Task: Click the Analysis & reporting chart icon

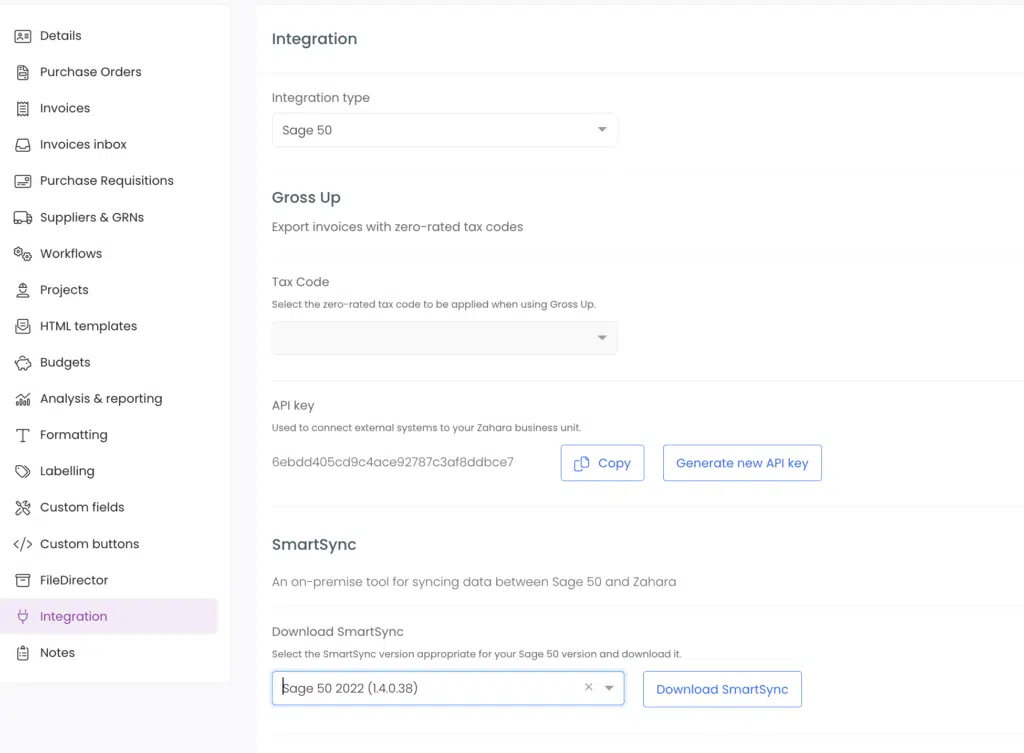Action: tap(23, 399)
